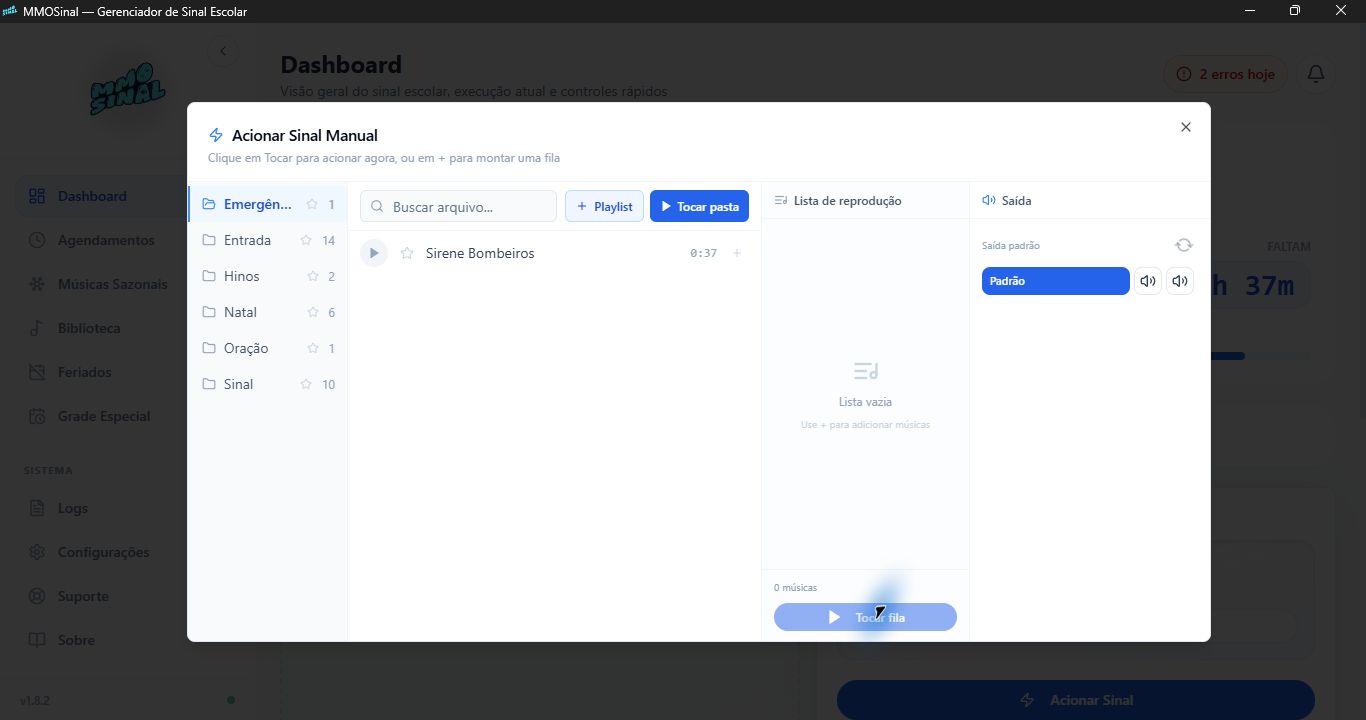Viewport: 1366px width, 720px height.
Task: Toggle favorite star on Emergên... folder
Action: pyautogui.click(x=312, y=204)
